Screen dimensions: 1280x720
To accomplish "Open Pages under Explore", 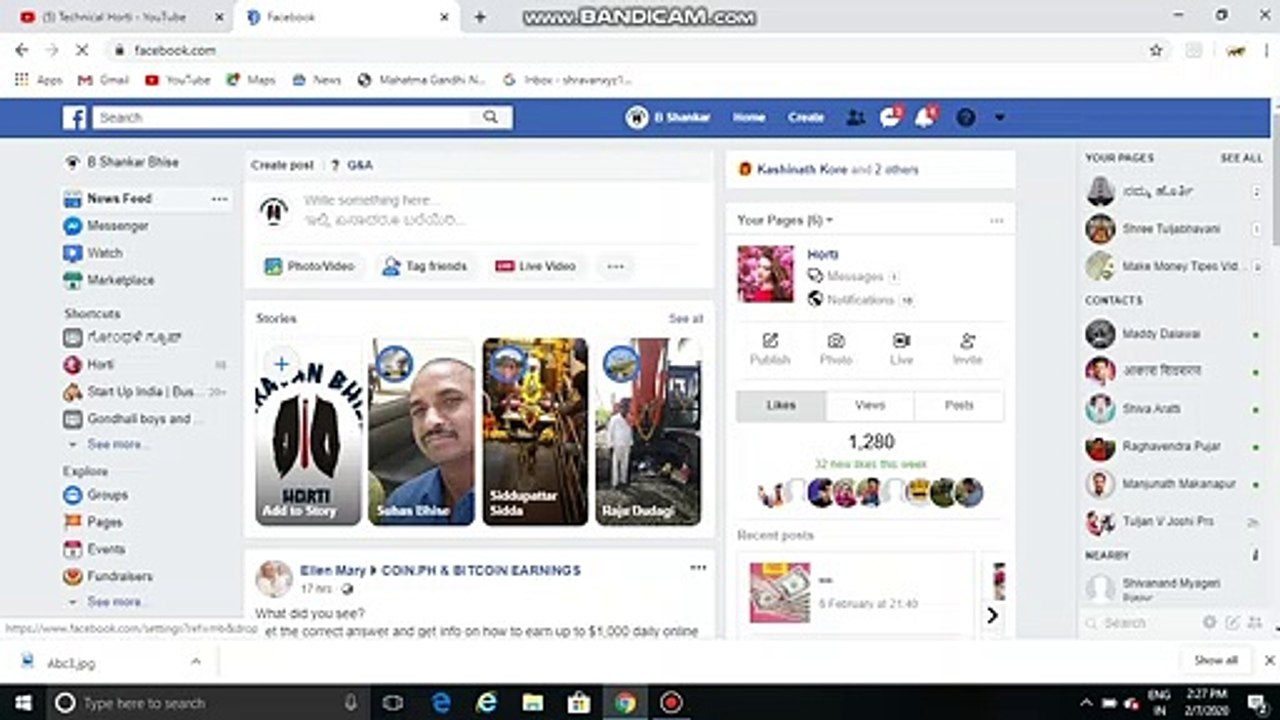I will click(x=93, y=521).
